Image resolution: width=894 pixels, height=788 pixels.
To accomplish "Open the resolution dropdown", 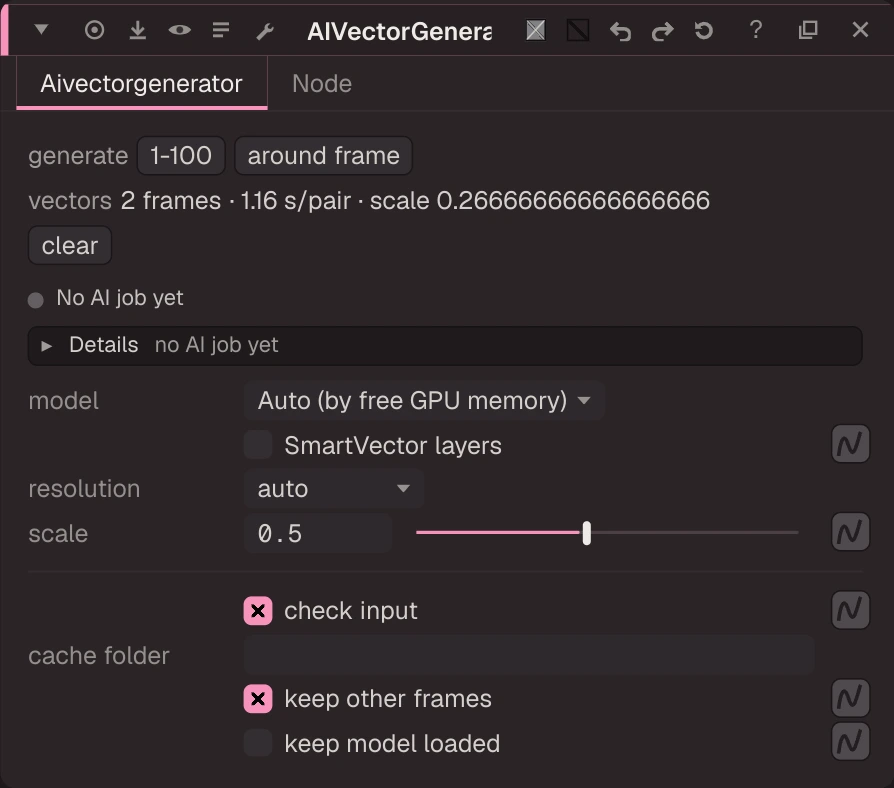I will (334, 489).
